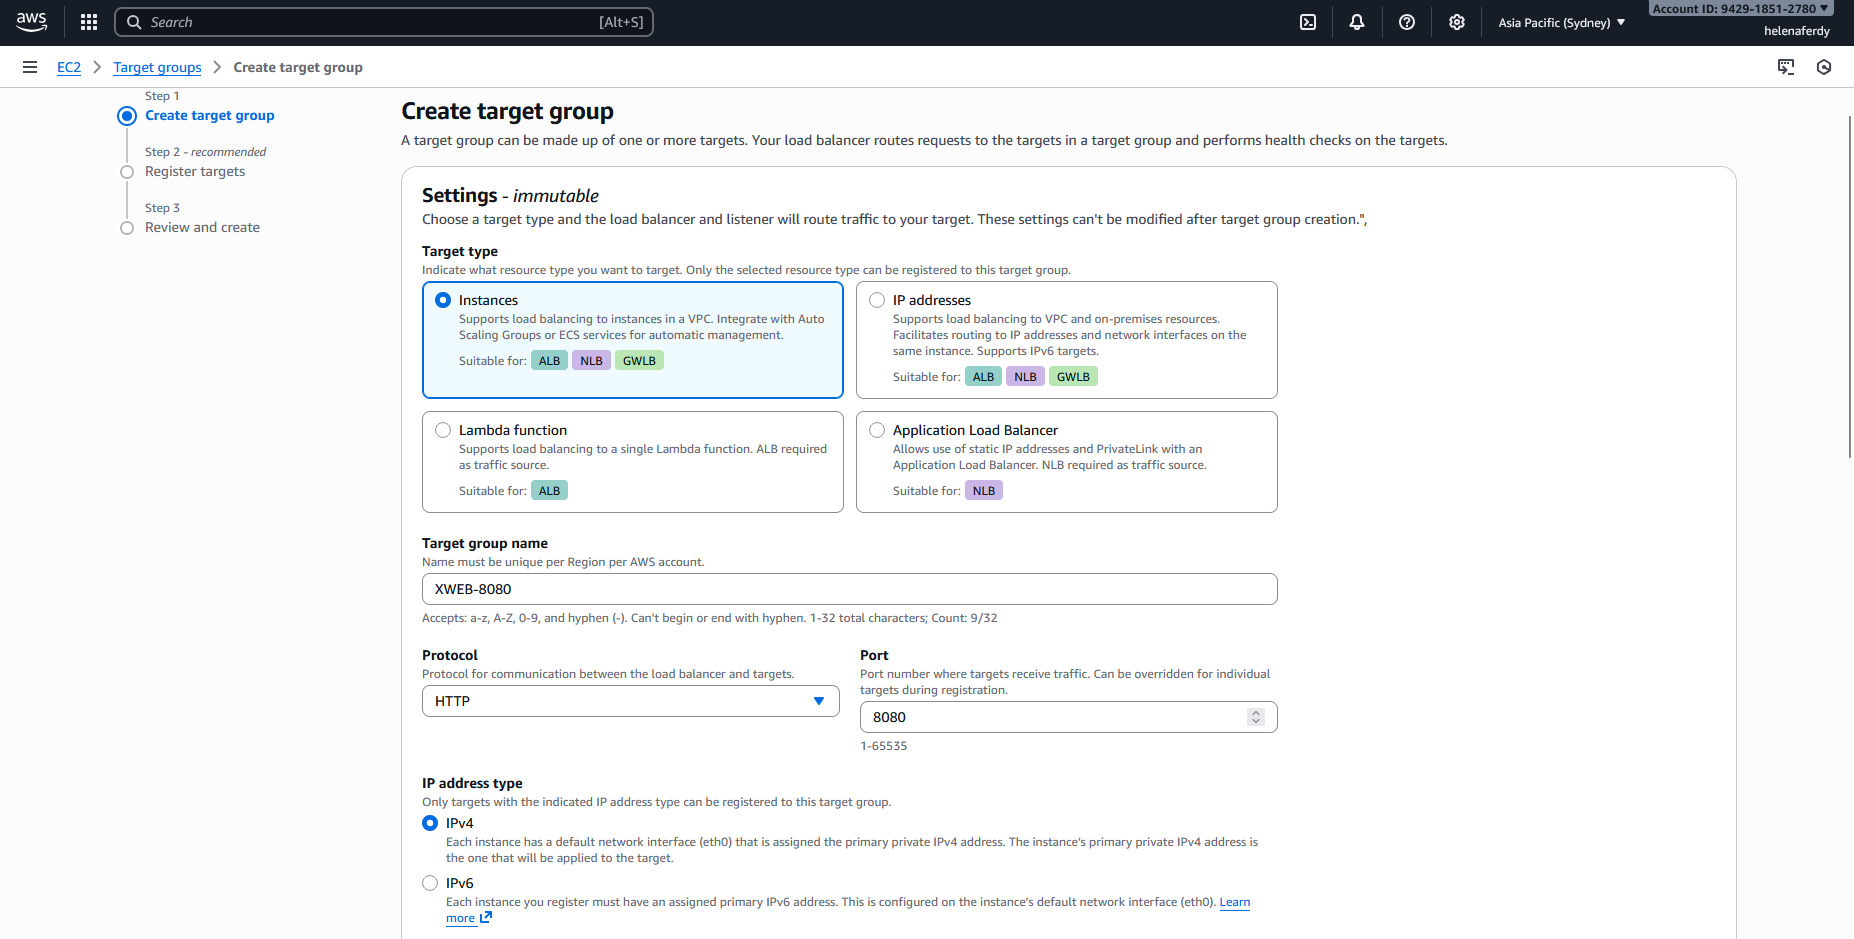Select Application Load Balancer target type
Screen dimensions: 1854x939
click(877, 430)
